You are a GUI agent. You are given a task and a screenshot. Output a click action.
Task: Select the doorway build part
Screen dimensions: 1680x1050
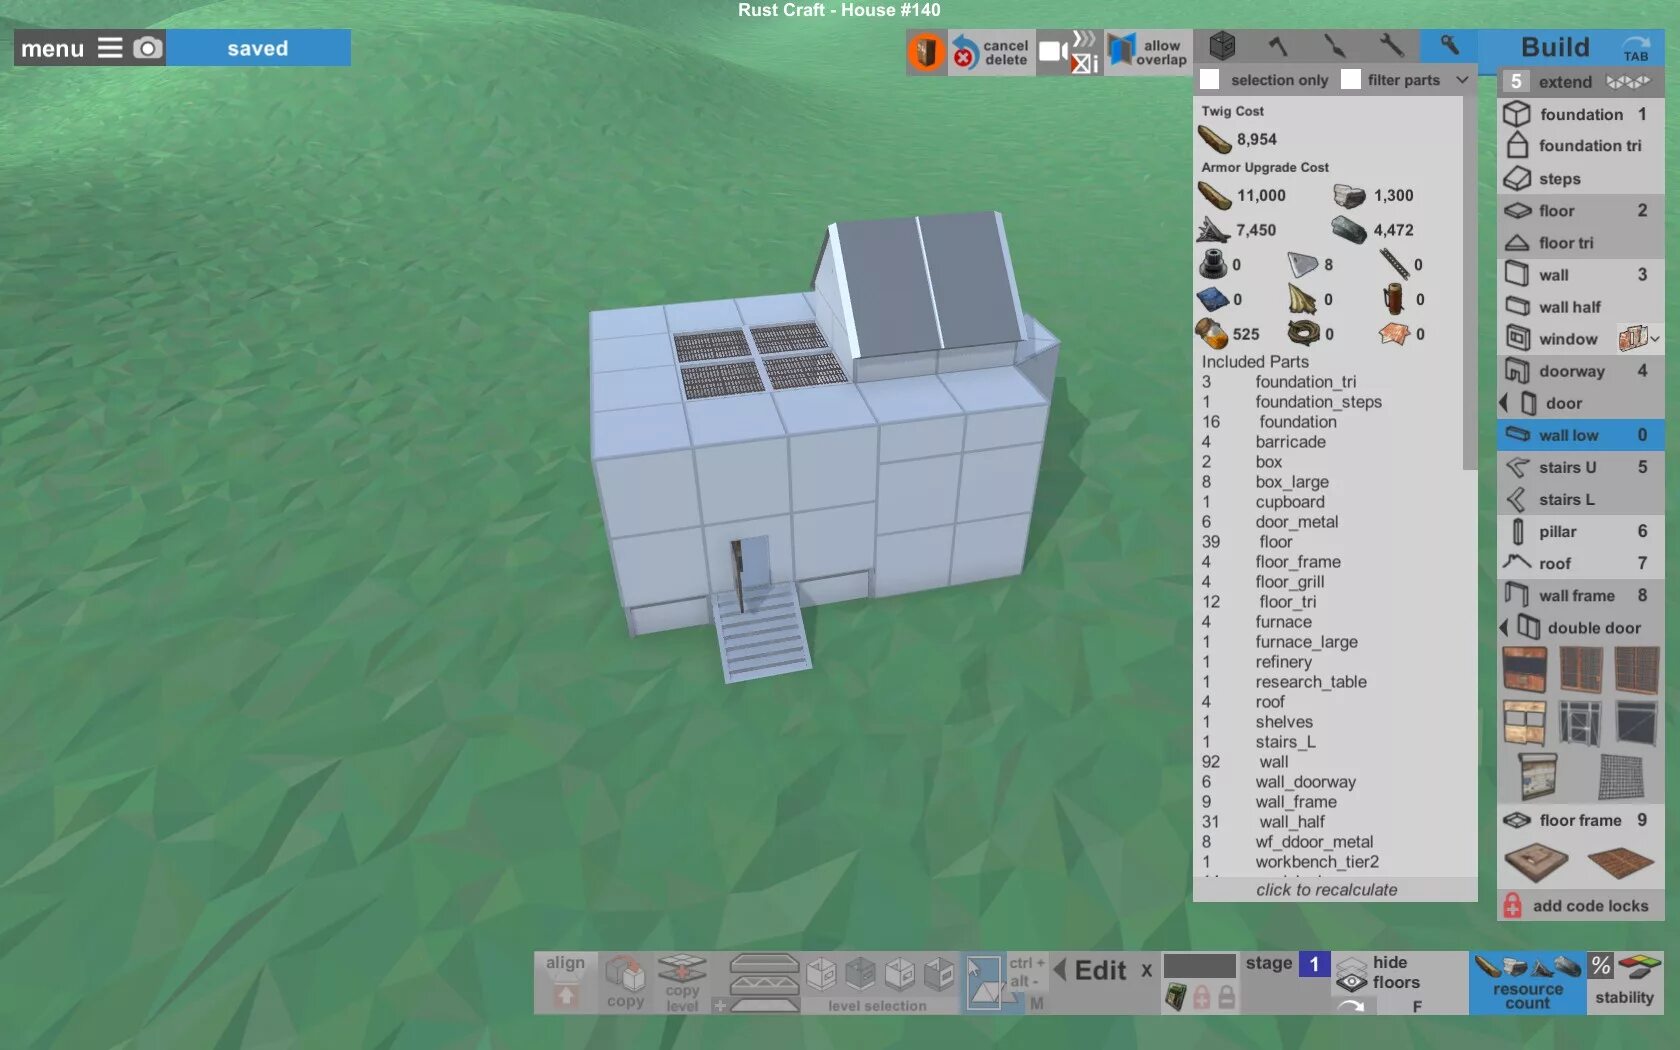1580,371
